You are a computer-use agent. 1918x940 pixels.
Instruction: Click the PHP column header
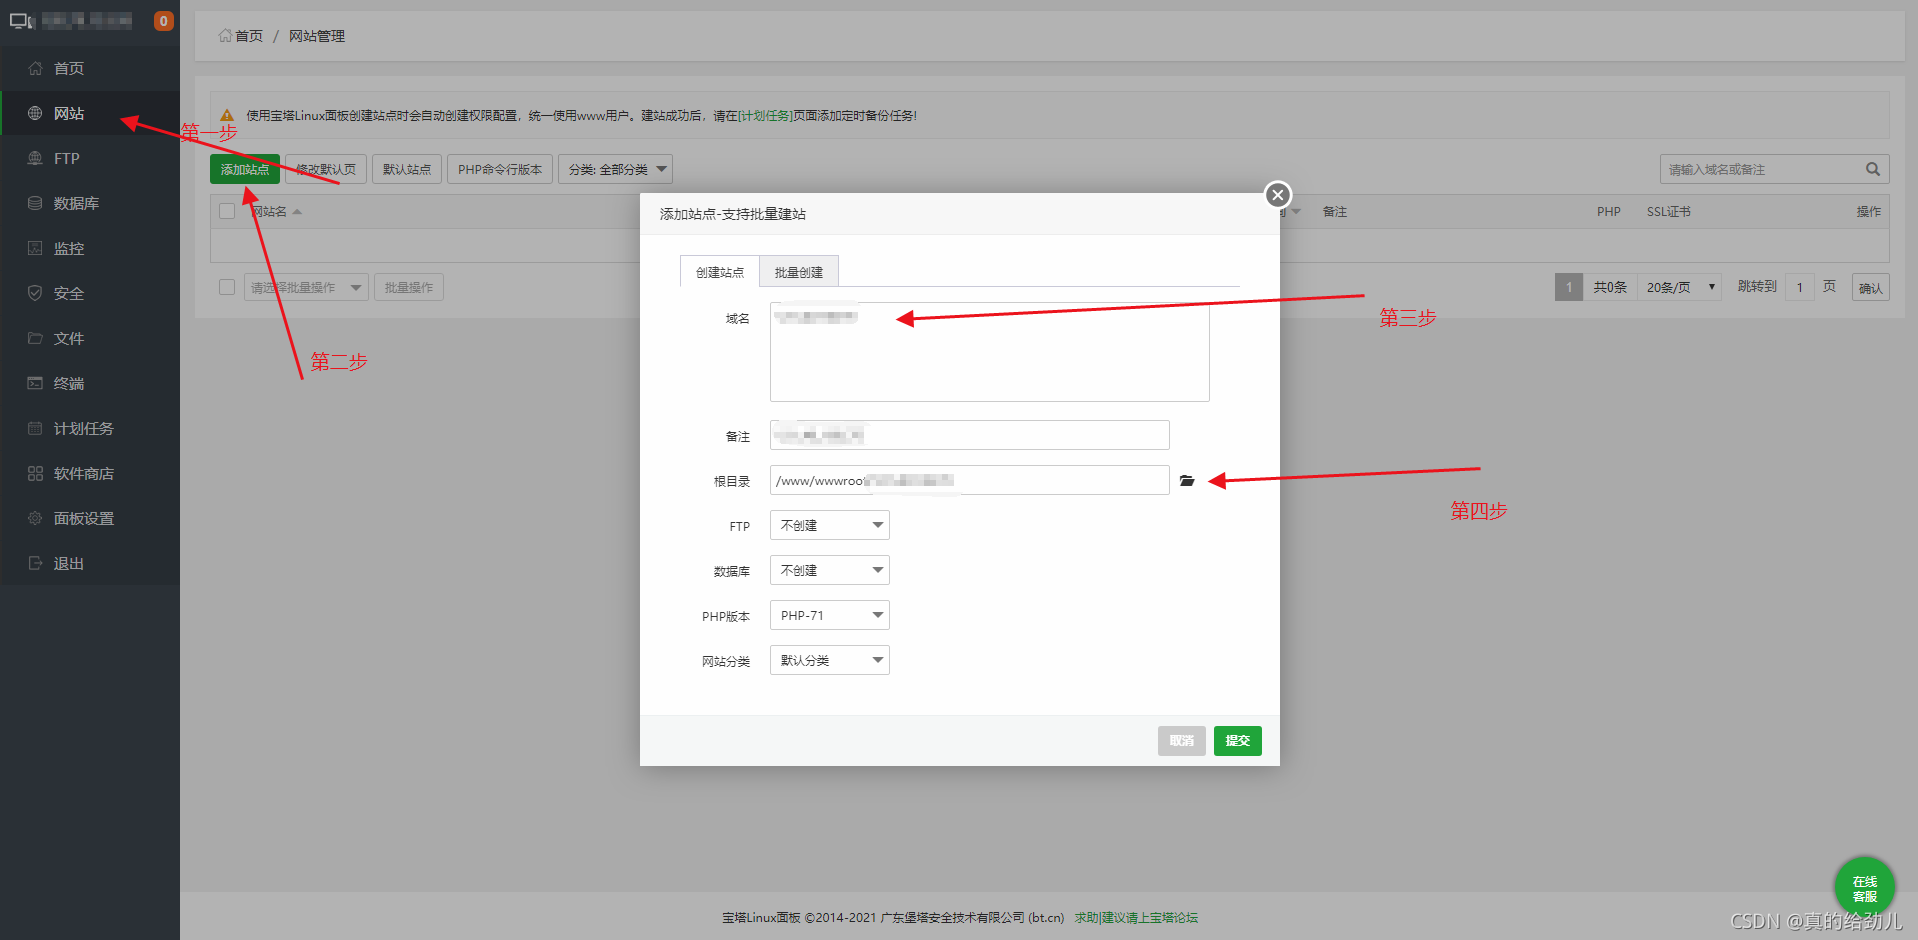point(1609,211)
